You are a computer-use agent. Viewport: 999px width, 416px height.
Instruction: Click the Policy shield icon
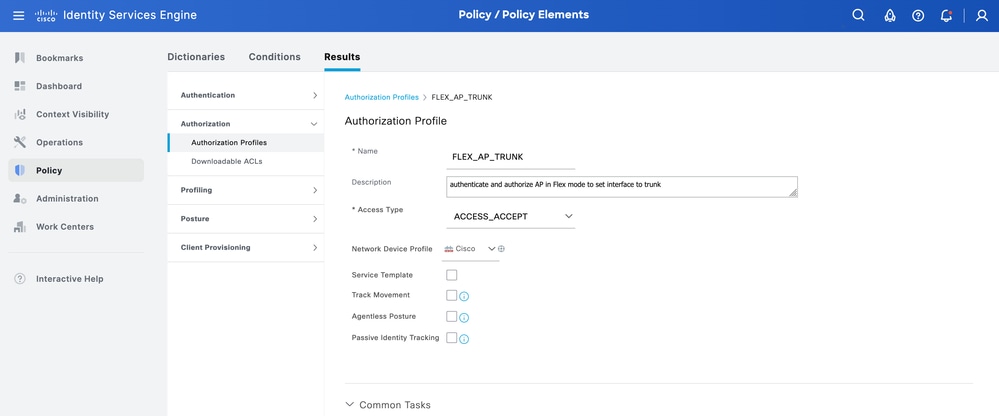20,170
